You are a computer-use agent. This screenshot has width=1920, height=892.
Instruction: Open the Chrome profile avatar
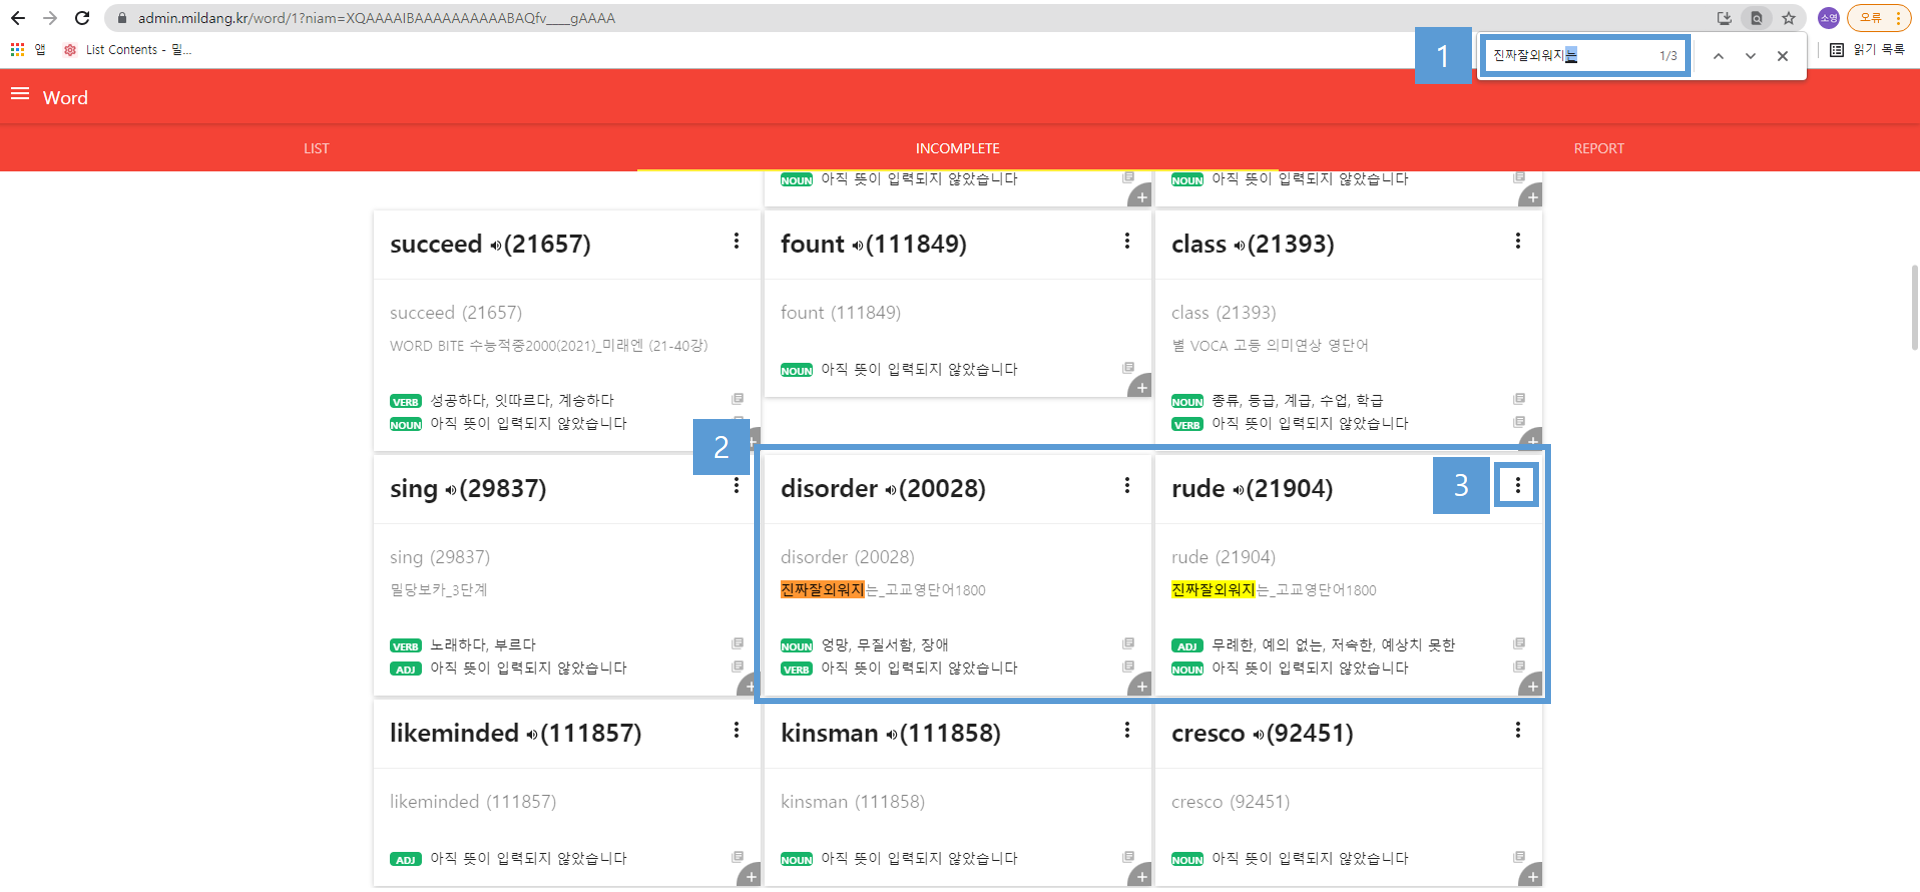coord(1829,18)
